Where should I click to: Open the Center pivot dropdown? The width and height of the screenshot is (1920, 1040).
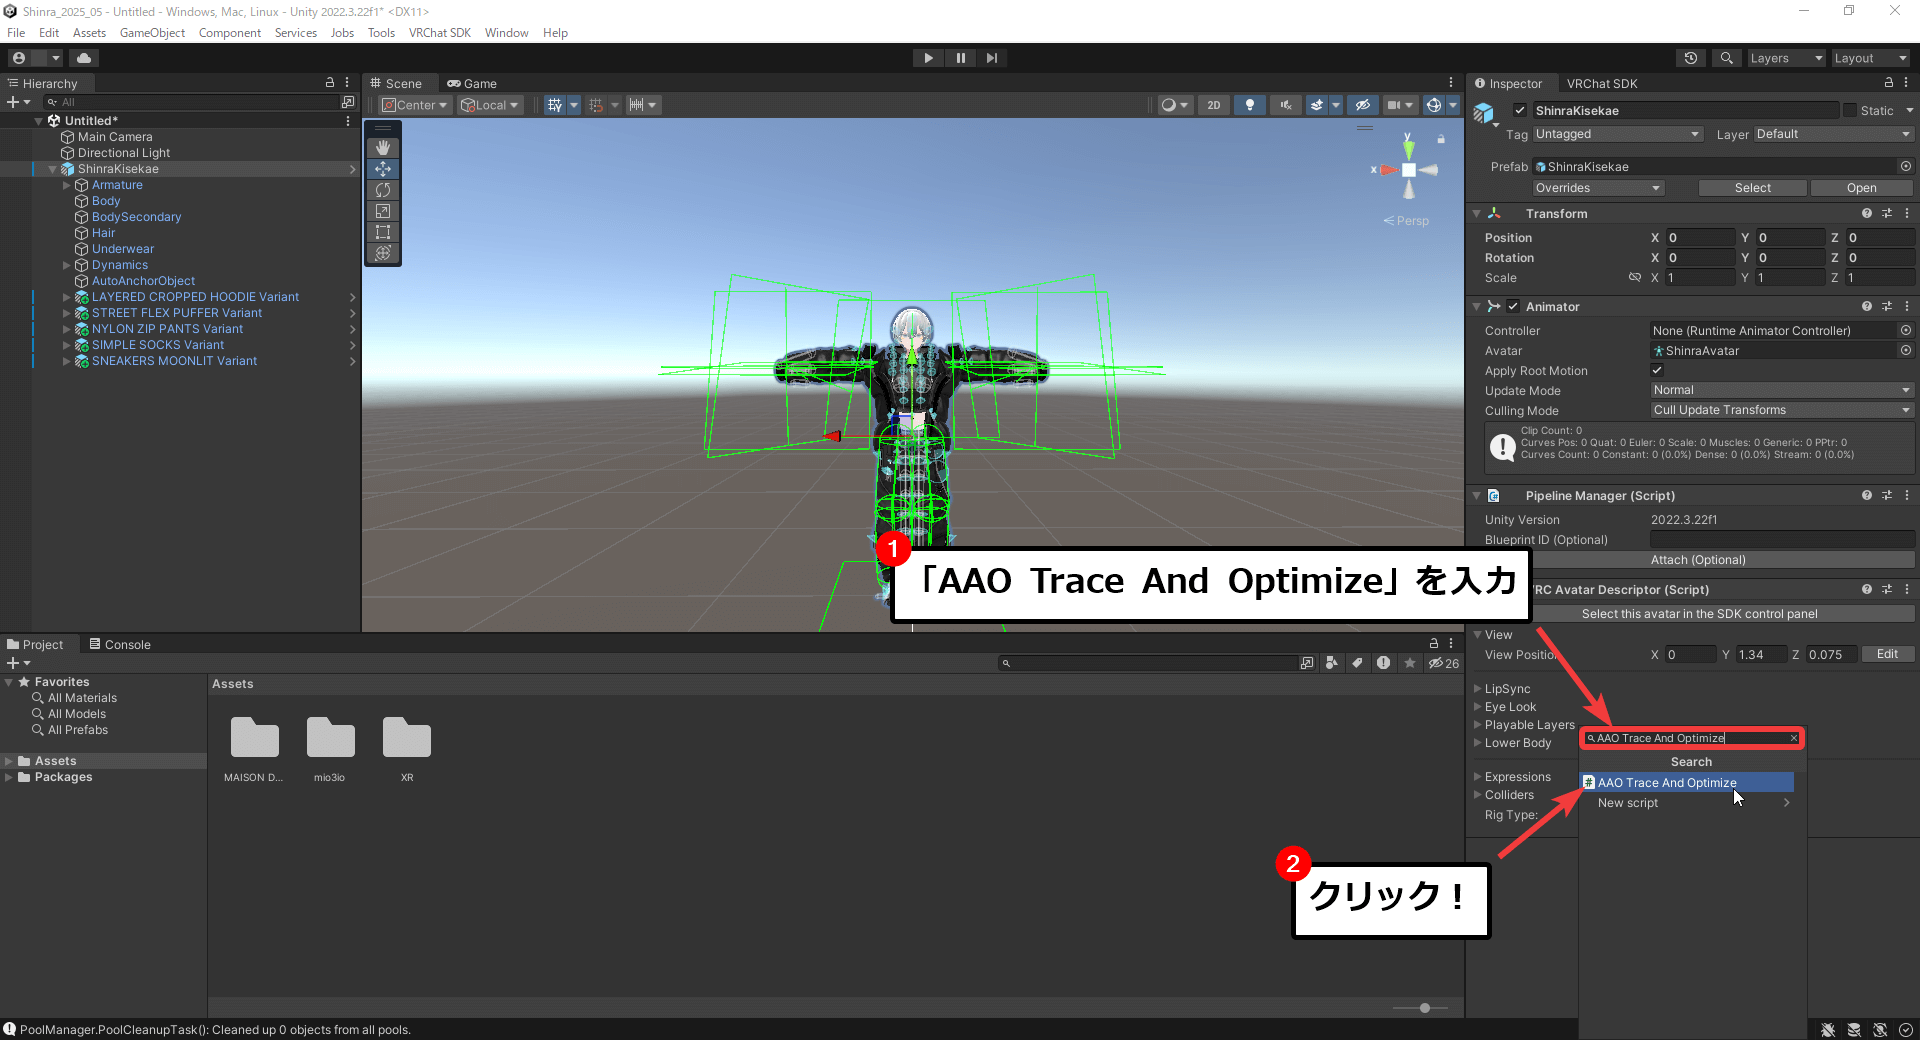pos(415,105)
